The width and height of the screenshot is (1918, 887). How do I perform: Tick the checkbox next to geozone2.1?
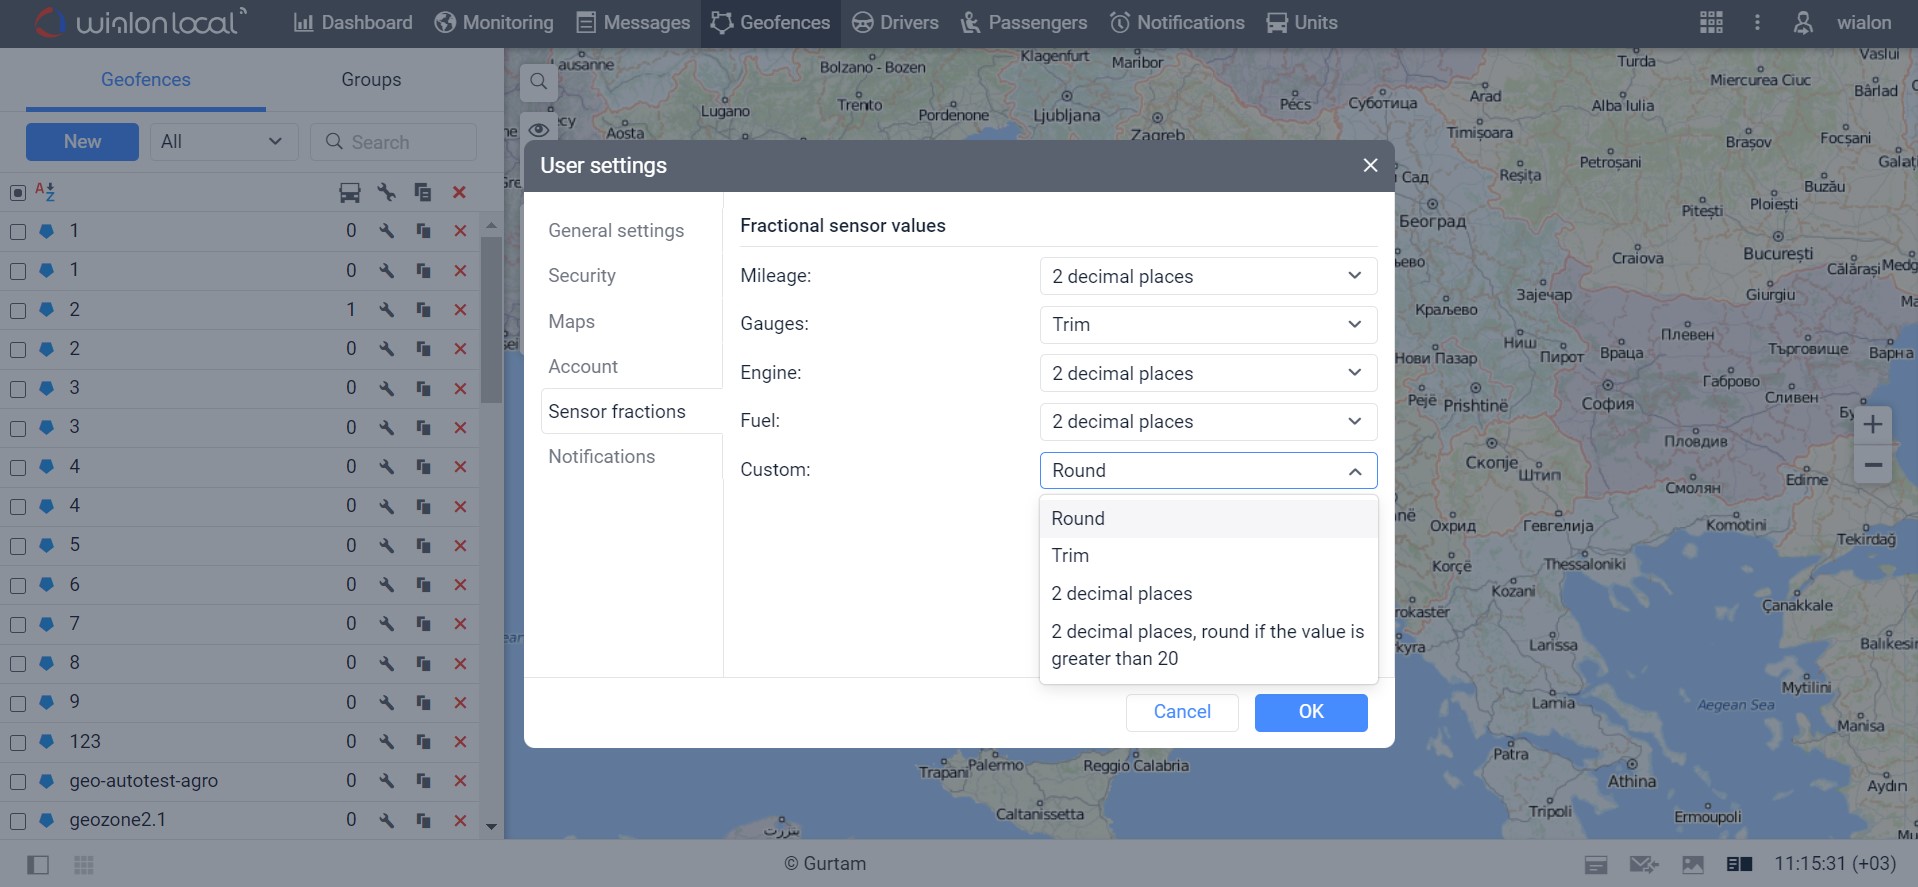click(x=18, y=821)
